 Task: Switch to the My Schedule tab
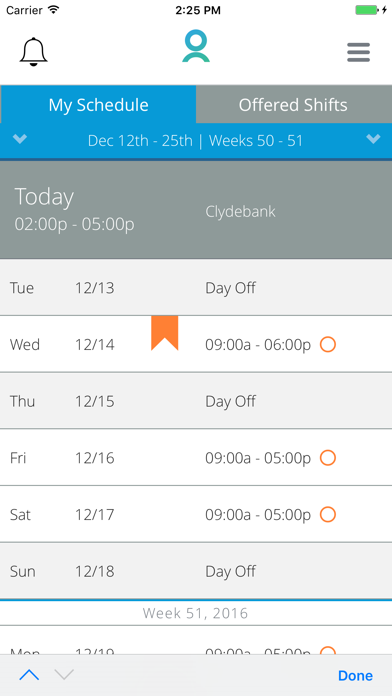[98, 104]
